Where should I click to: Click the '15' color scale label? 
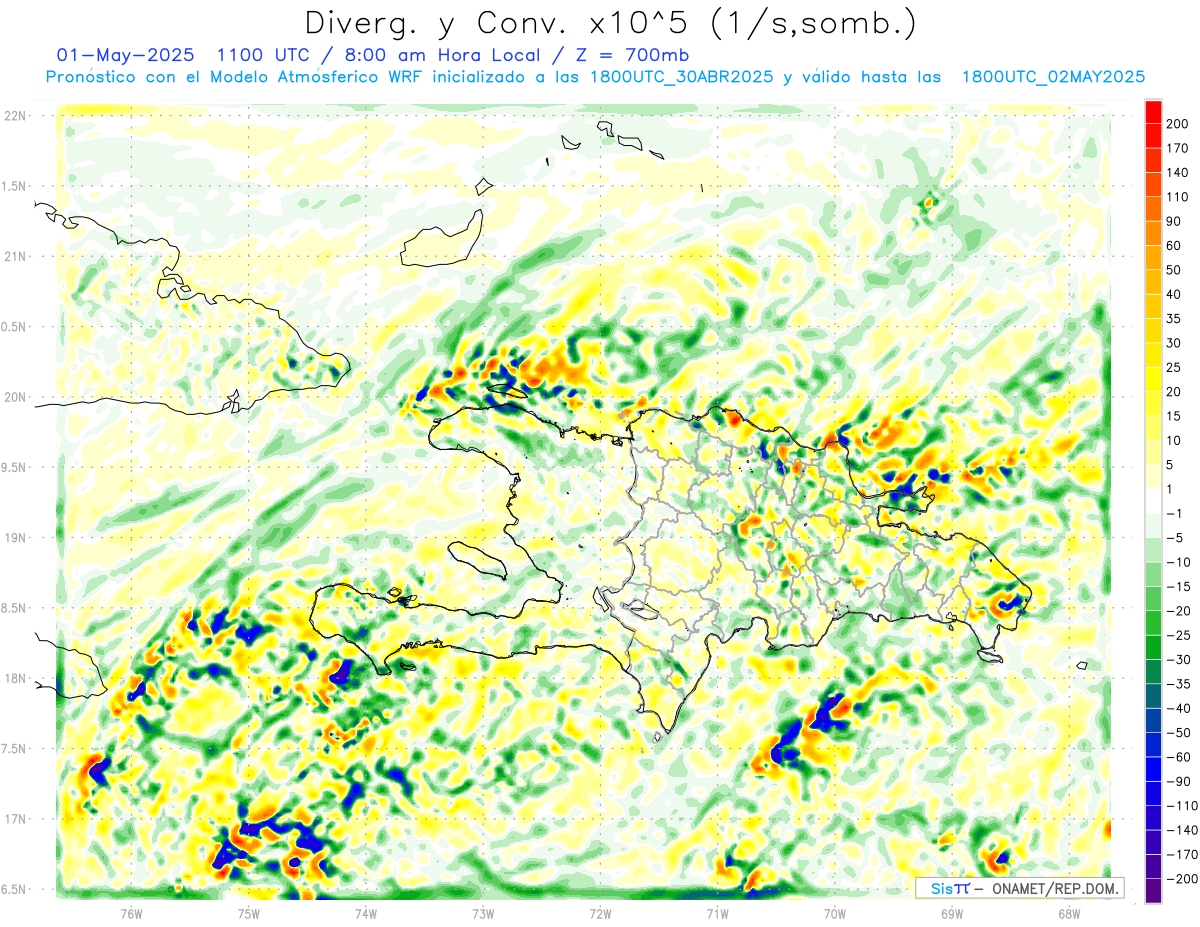pos(1176,416)
